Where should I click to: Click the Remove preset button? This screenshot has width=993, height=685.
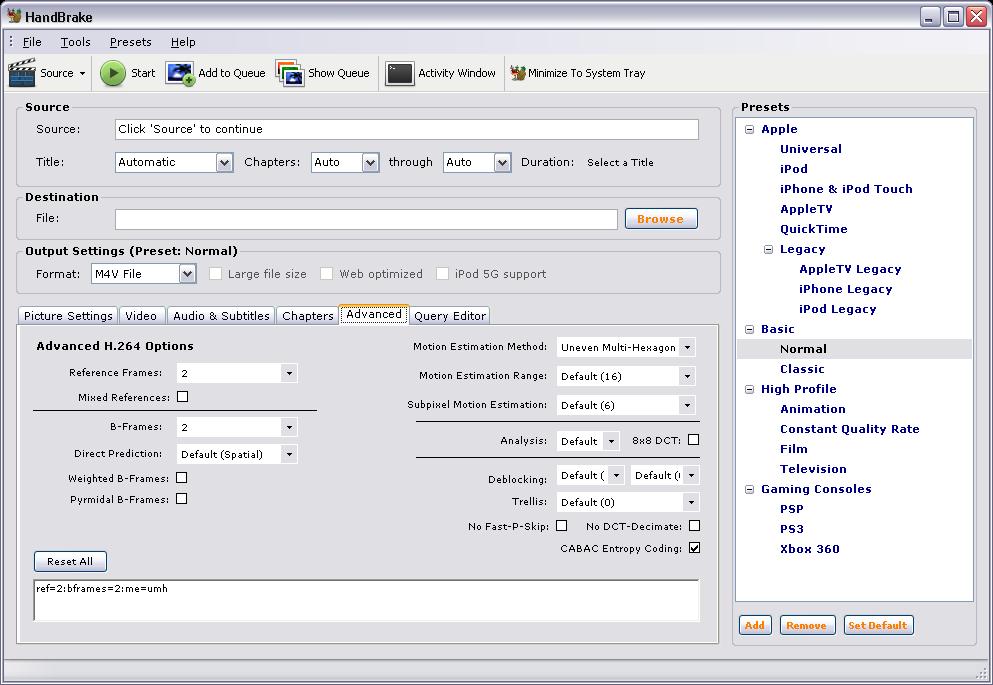(807, 625)
